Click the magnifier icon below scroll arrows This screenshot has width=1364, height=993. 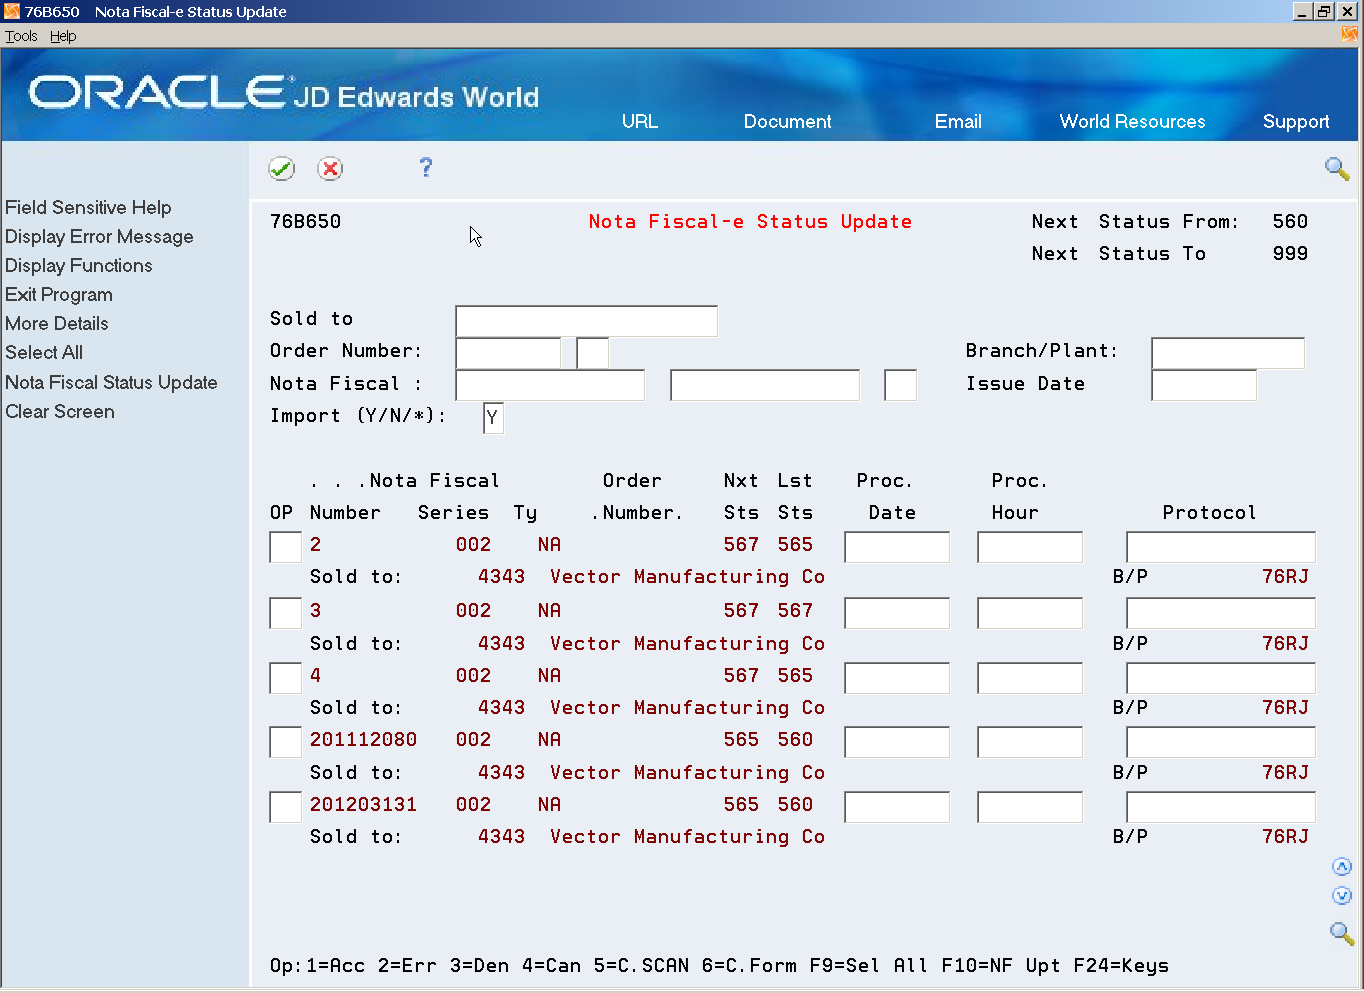[x=1342, y=934]
